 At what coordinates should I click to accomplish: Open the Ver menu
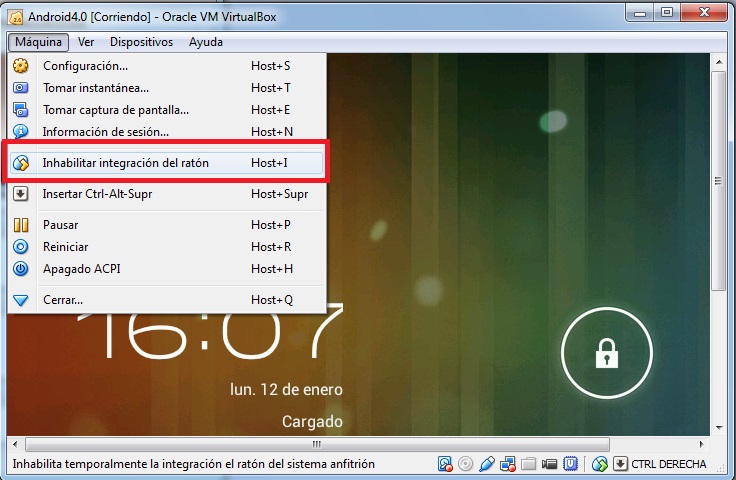pyautogui.click(x=86, y=42)
